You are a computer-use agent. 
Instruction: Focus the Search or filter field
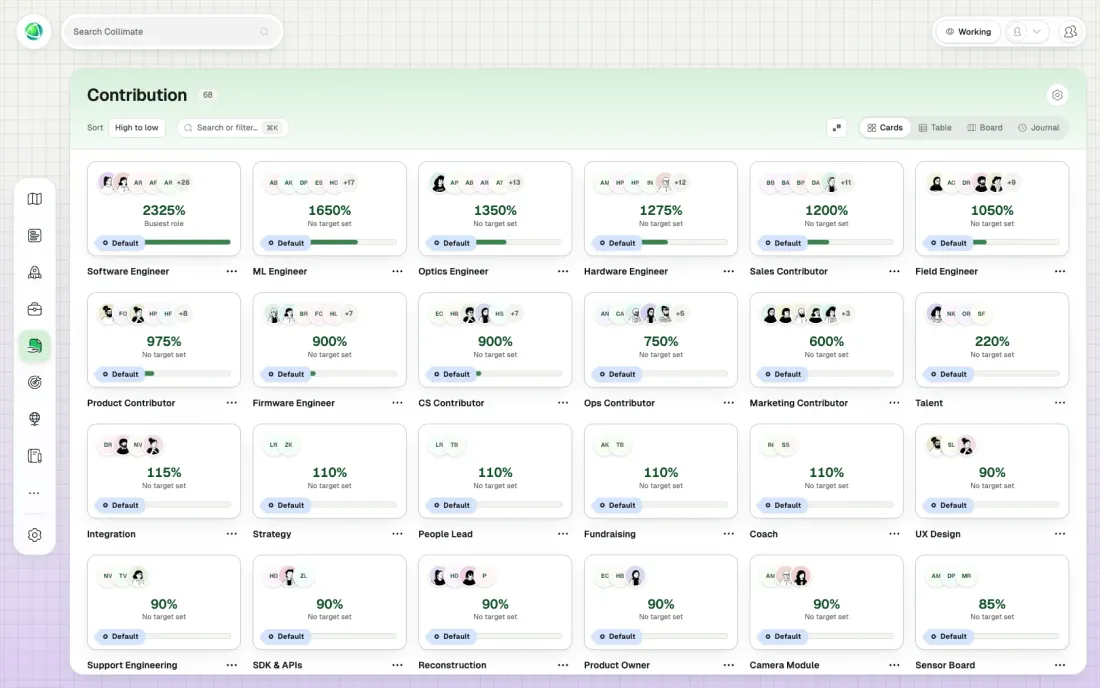pyautogui.click(x=232, y=128)
